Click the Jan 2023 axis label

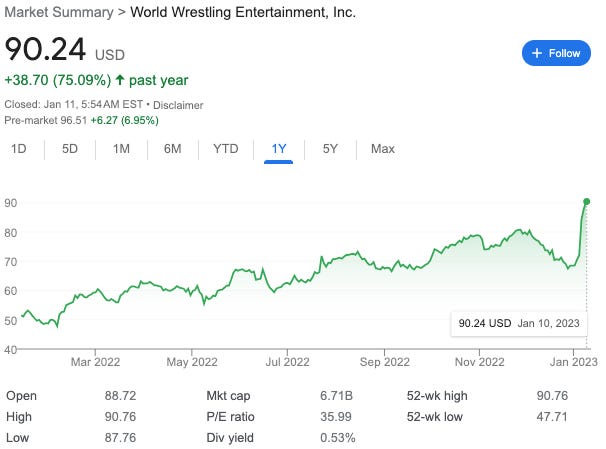(x=574, y=362)
